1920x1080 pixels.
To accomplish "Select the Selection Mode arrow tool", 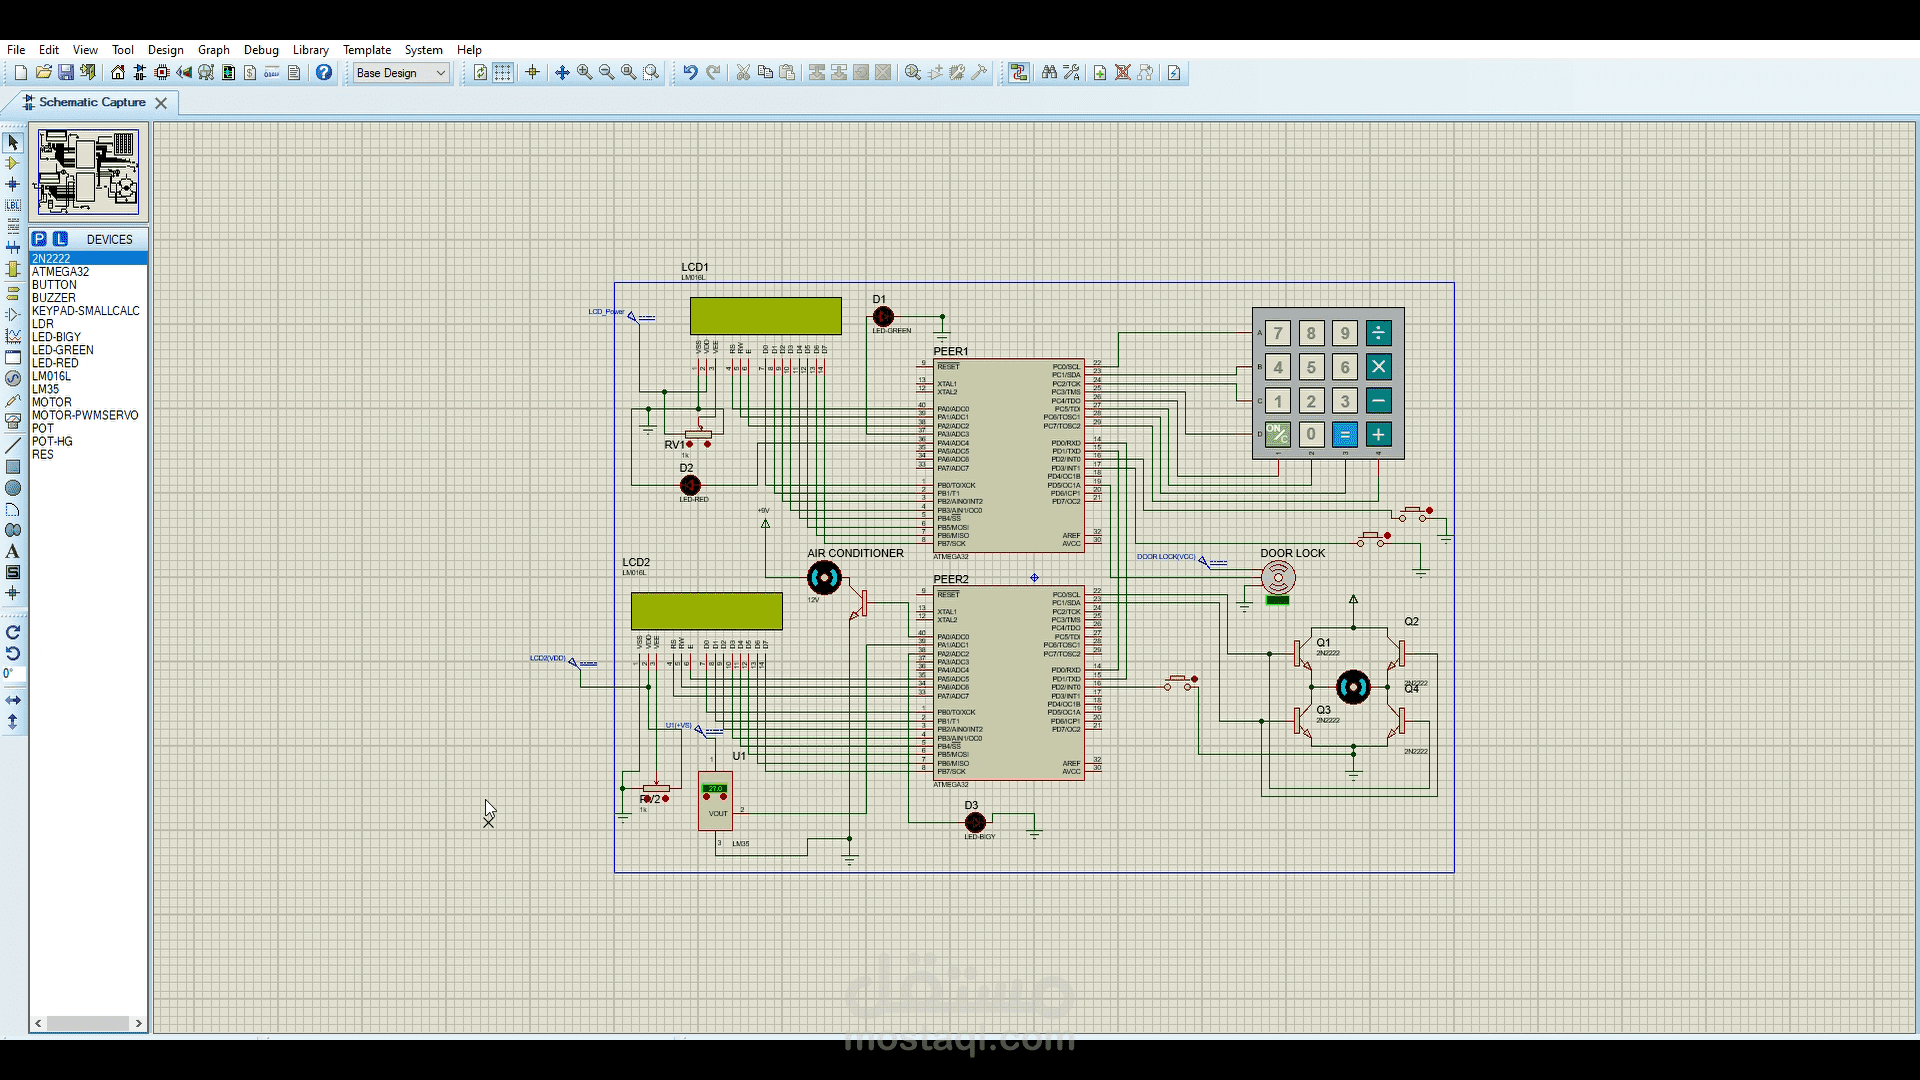I will click(13, 142).
